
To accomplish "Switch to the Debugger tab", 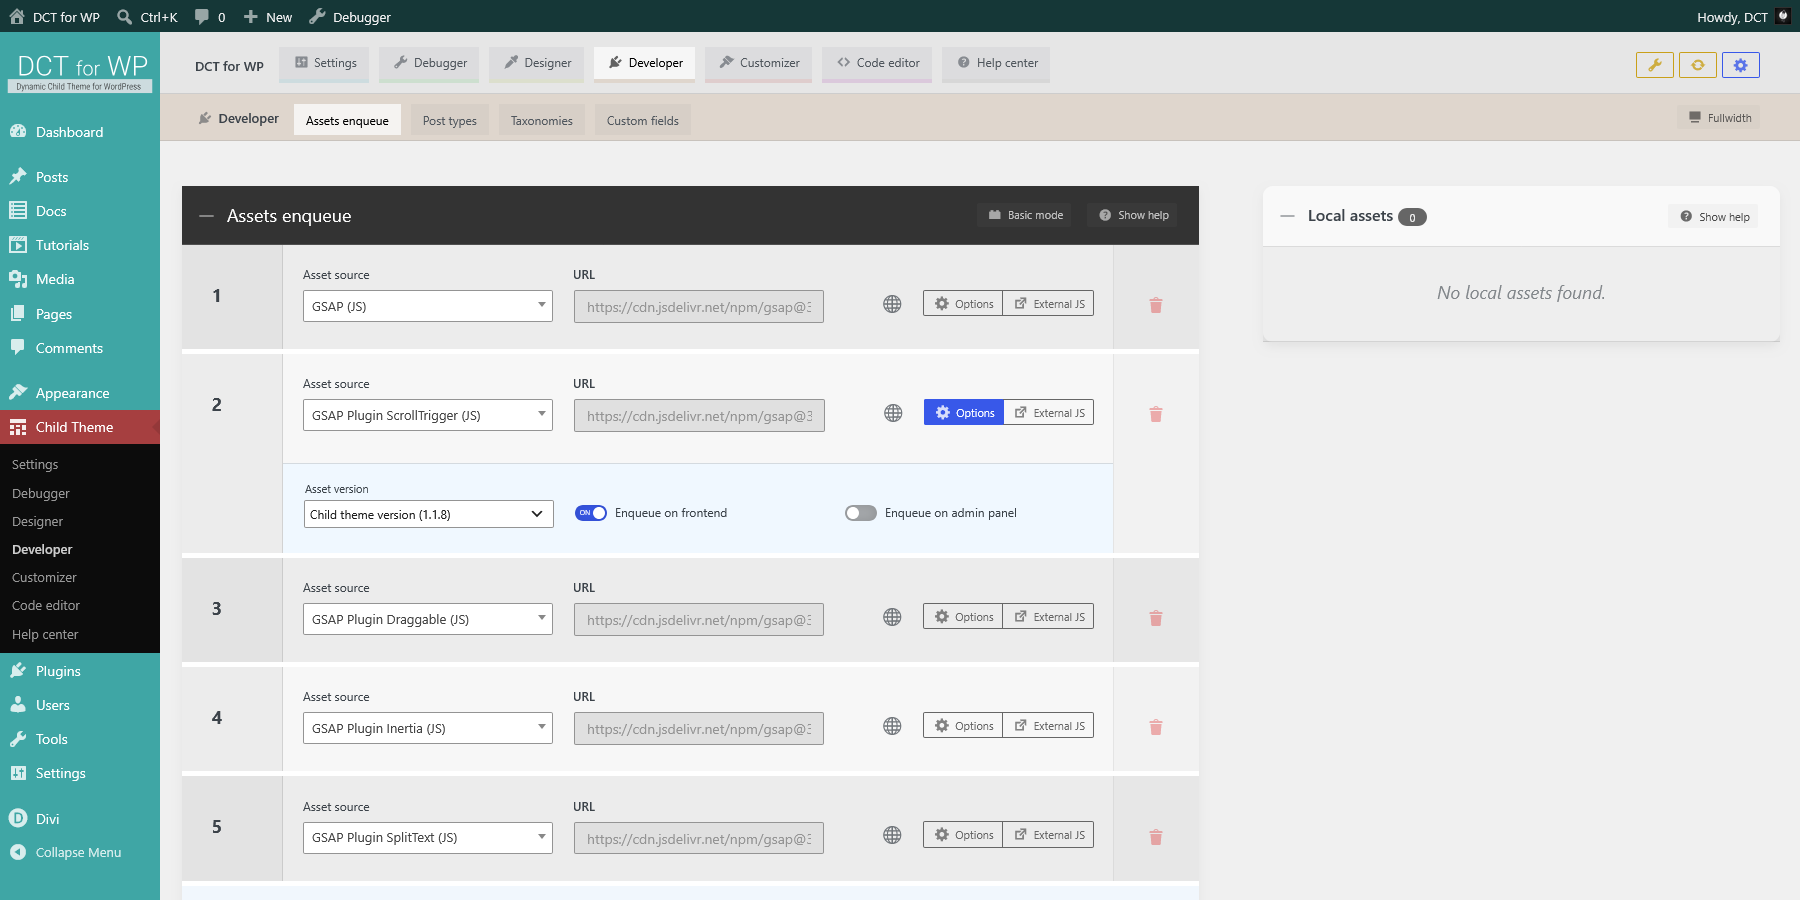I will tap(430, 63).
